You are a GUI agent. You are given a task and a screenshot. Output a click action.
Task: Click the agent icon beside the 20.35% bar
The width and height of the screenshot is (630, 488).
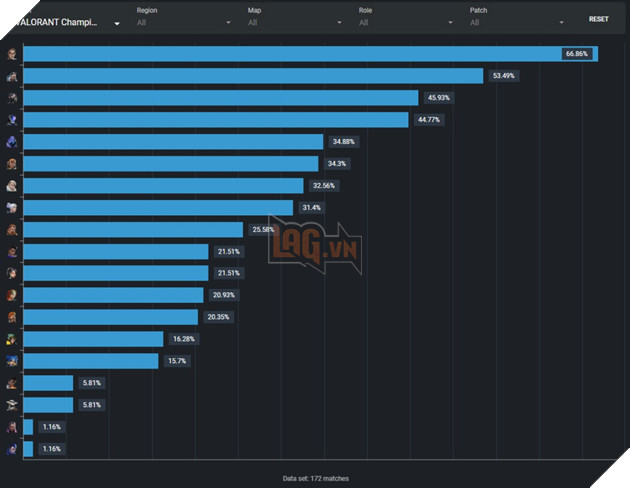coord(11,317)
